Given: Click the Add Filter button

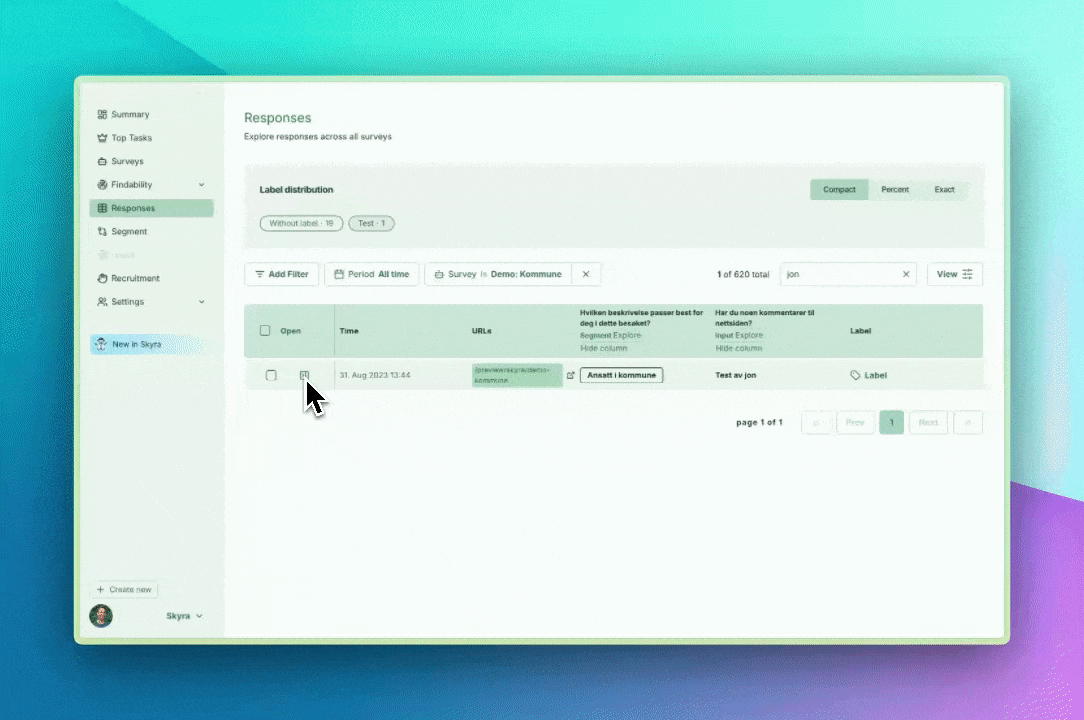Looking at the screenshot, I should pyautogui.click(x=281, y=274).
